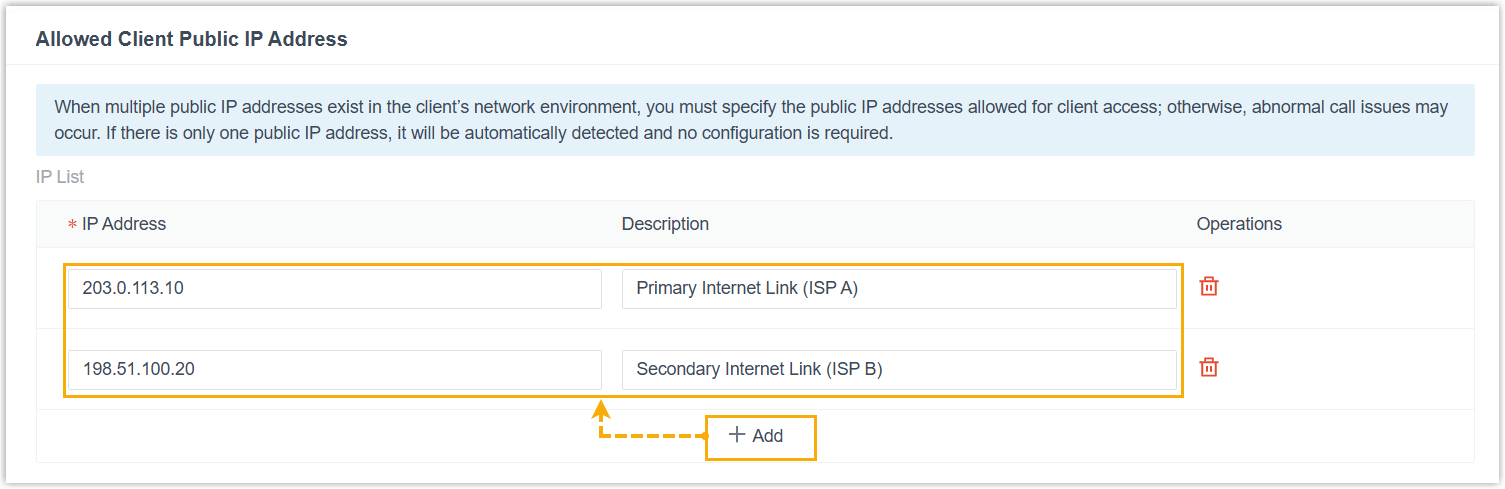
Task: Click the orange arrowhead below the IP rows
Action: (600, 410)
